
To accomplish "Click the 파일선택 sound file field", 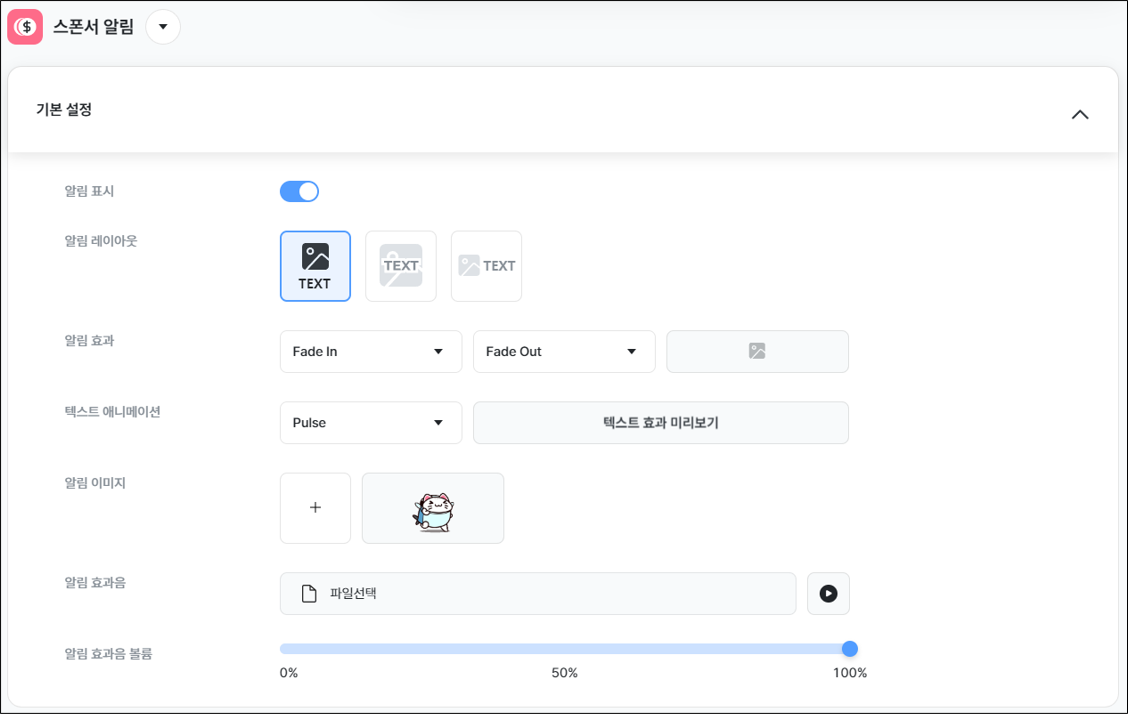I will click(x=538, y=593).
